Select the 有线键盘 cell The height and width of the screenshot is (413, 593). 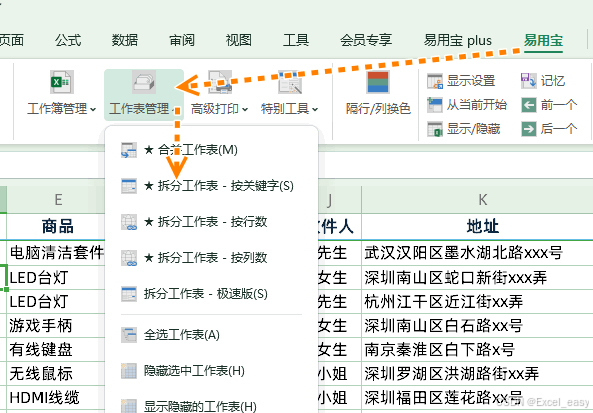point(56,350)
